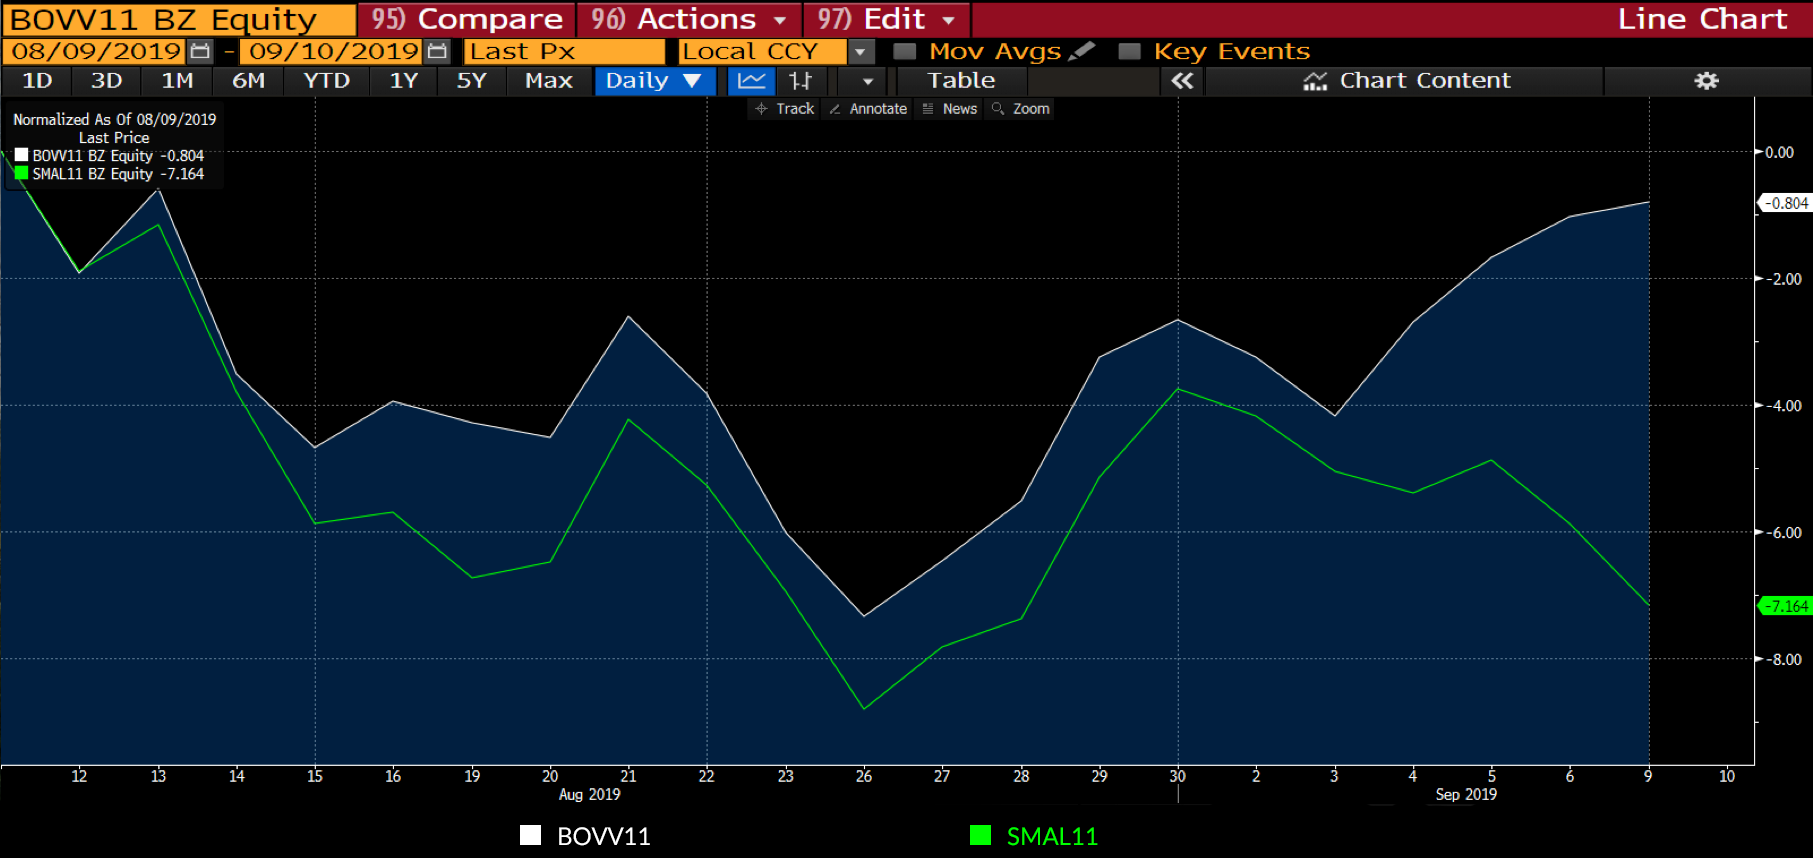
Task: Enable the Key Events checkbox
Action: pyautogui.click(x=1130, y=51)
